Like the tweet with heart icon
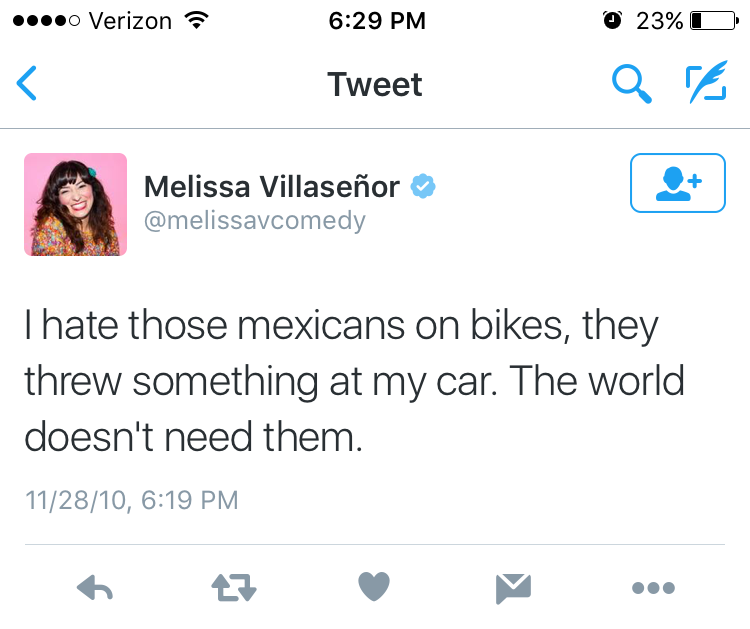 374,588
